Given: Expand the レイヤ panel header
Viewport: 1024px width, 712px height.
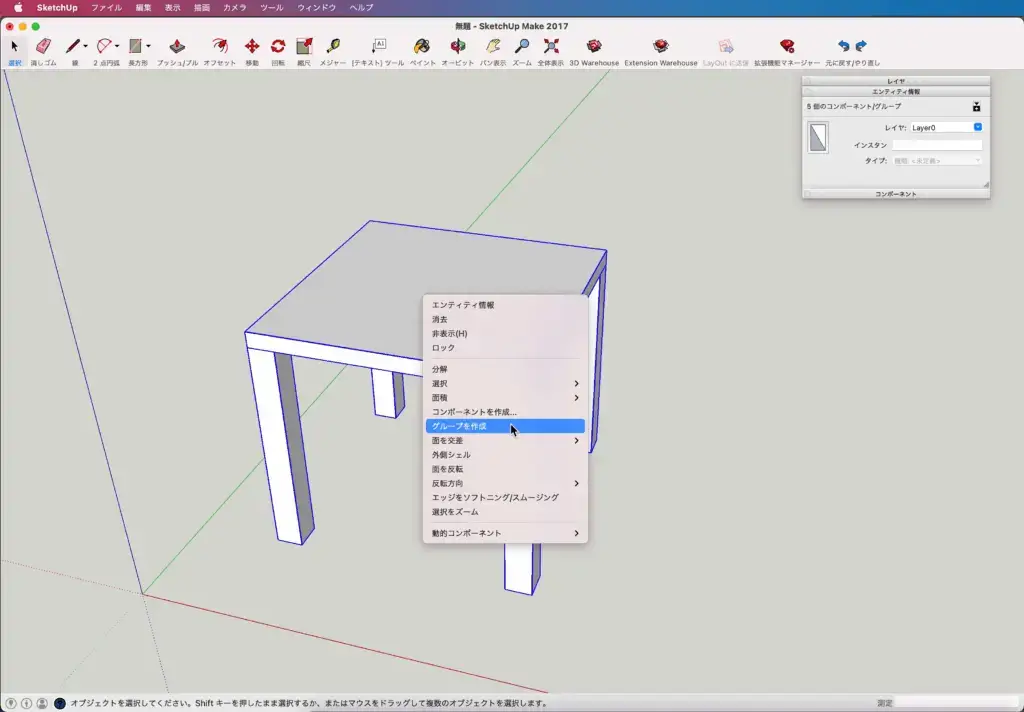Looking at the screenshot, I should tap(896, 81).
